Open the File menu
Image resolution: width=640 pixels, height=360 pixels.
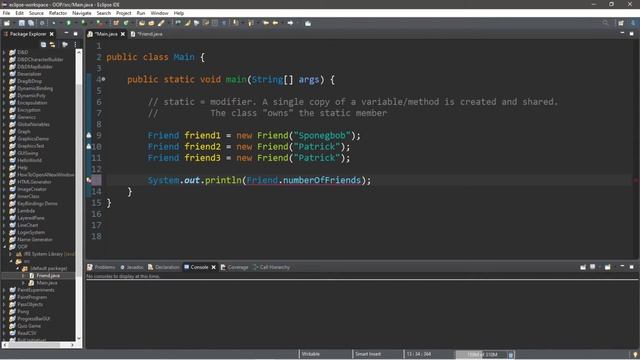[6, 13]
